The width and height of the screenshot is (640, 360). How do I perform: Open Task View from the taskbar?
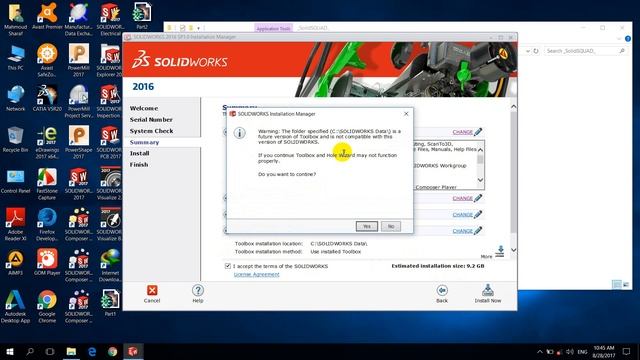coord(50,351)
